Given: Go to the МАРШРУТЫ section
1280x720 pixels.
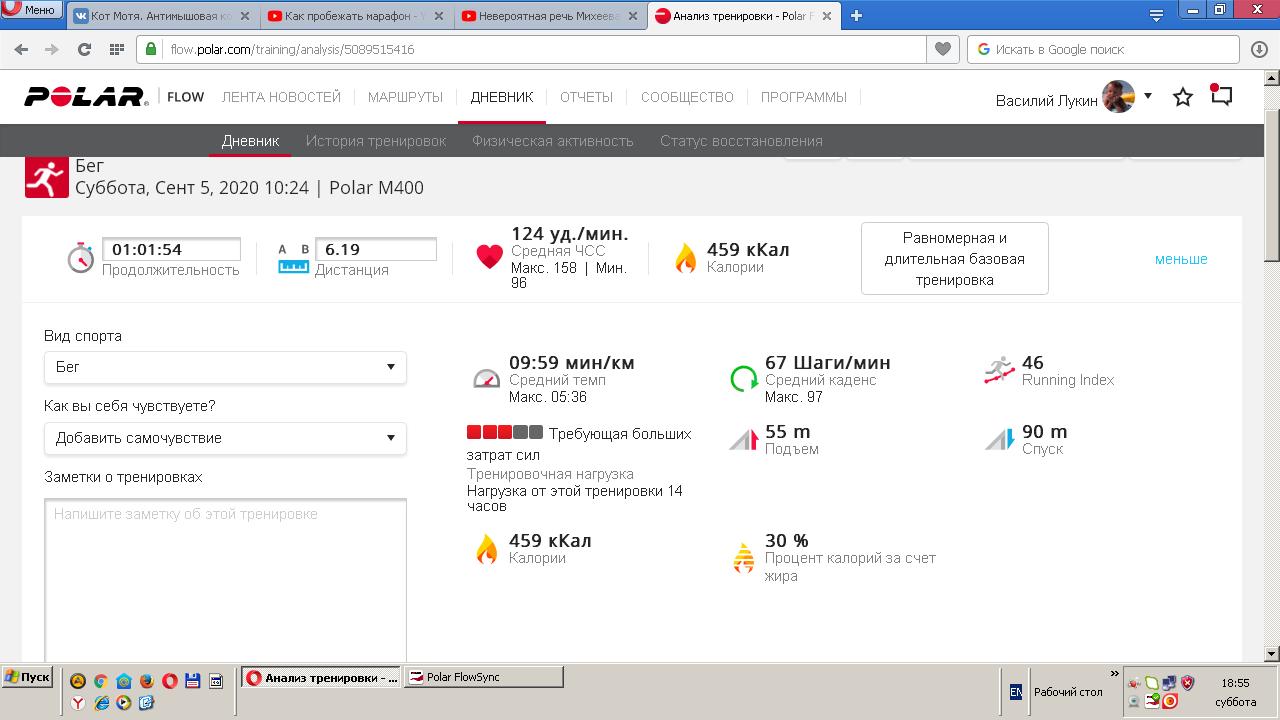Looking at the screenshot, I should click(405, 97).
